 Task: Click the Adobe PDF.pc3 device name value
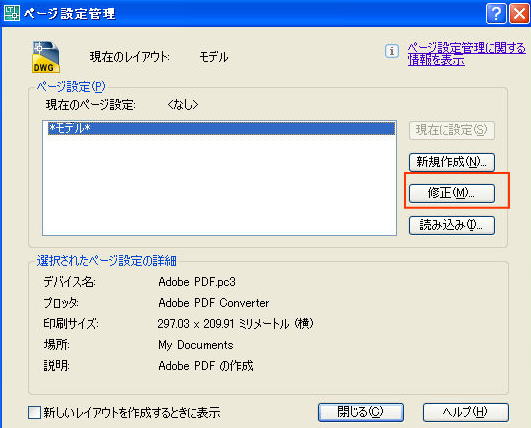coord(197,282)
